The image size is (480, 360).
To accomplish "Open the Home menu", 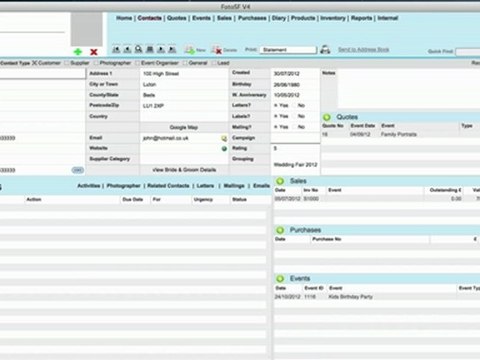I will [124, 18].
